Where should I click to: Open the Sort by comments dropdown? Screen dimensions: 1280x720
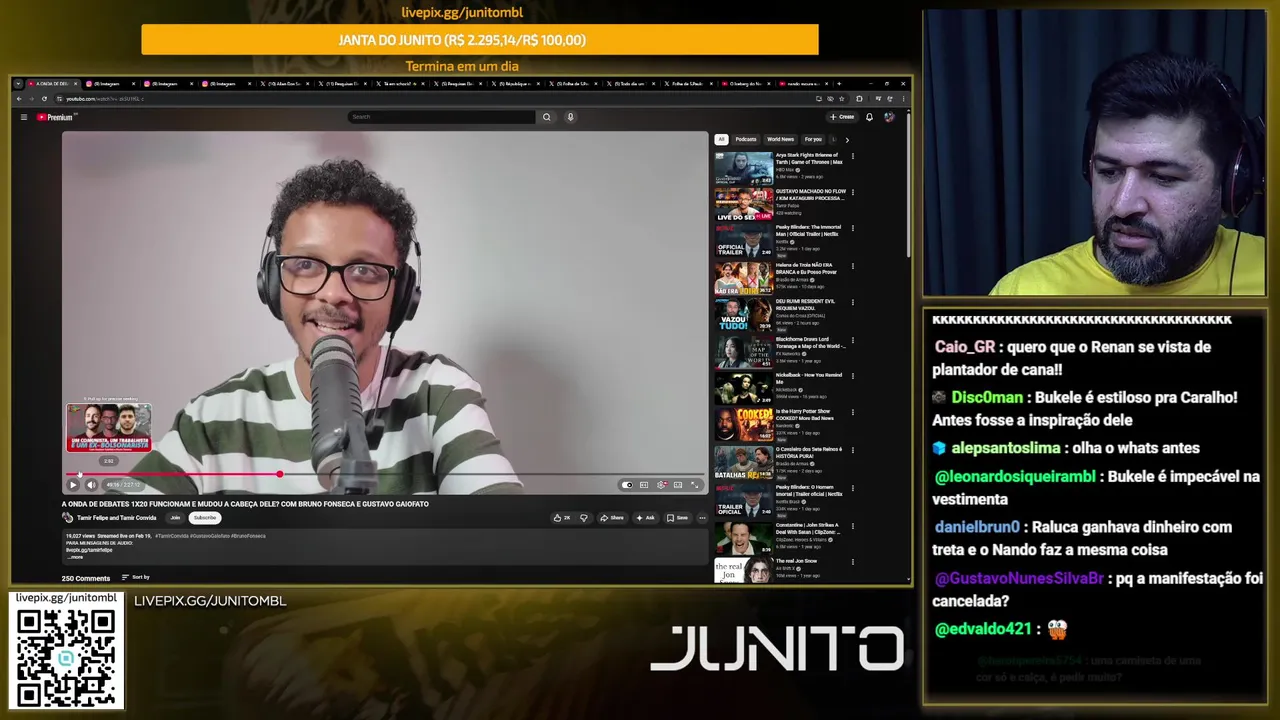pos(136,577)
